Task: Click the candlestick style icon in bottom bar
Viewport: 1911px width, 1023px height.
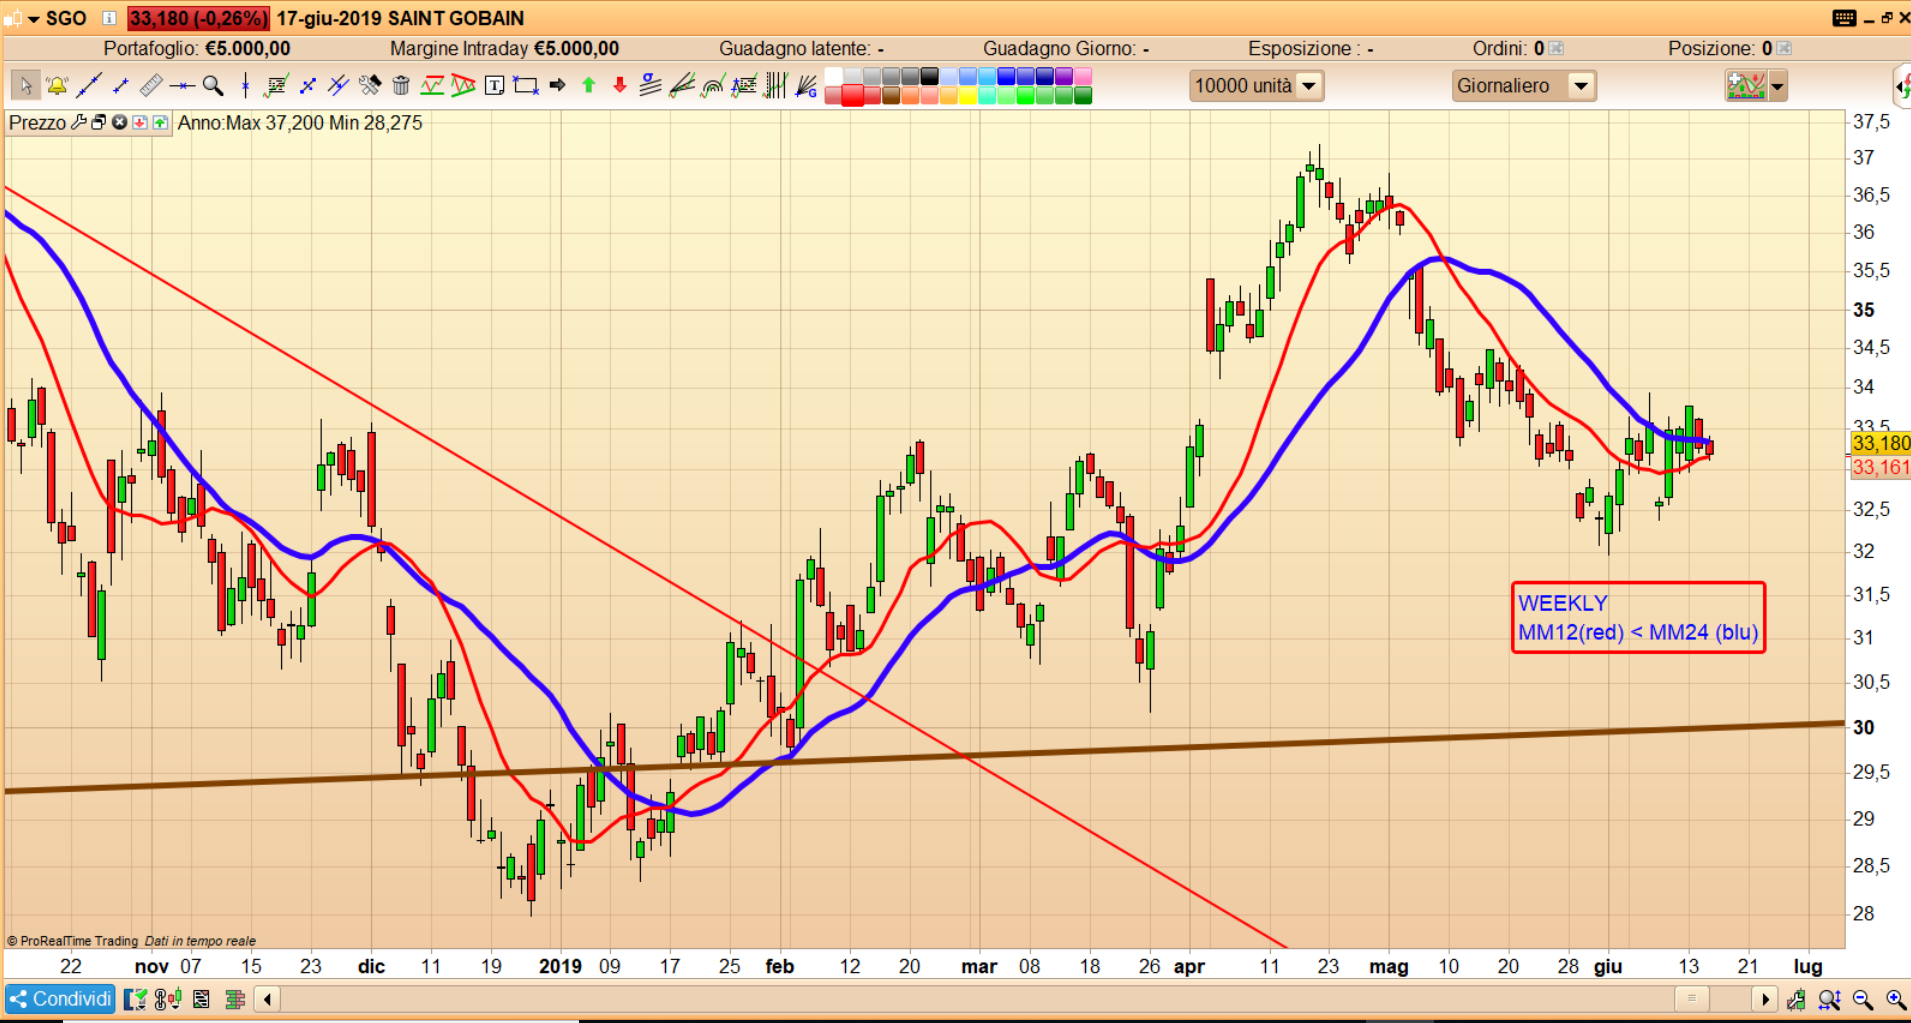Action: (167, 999)
